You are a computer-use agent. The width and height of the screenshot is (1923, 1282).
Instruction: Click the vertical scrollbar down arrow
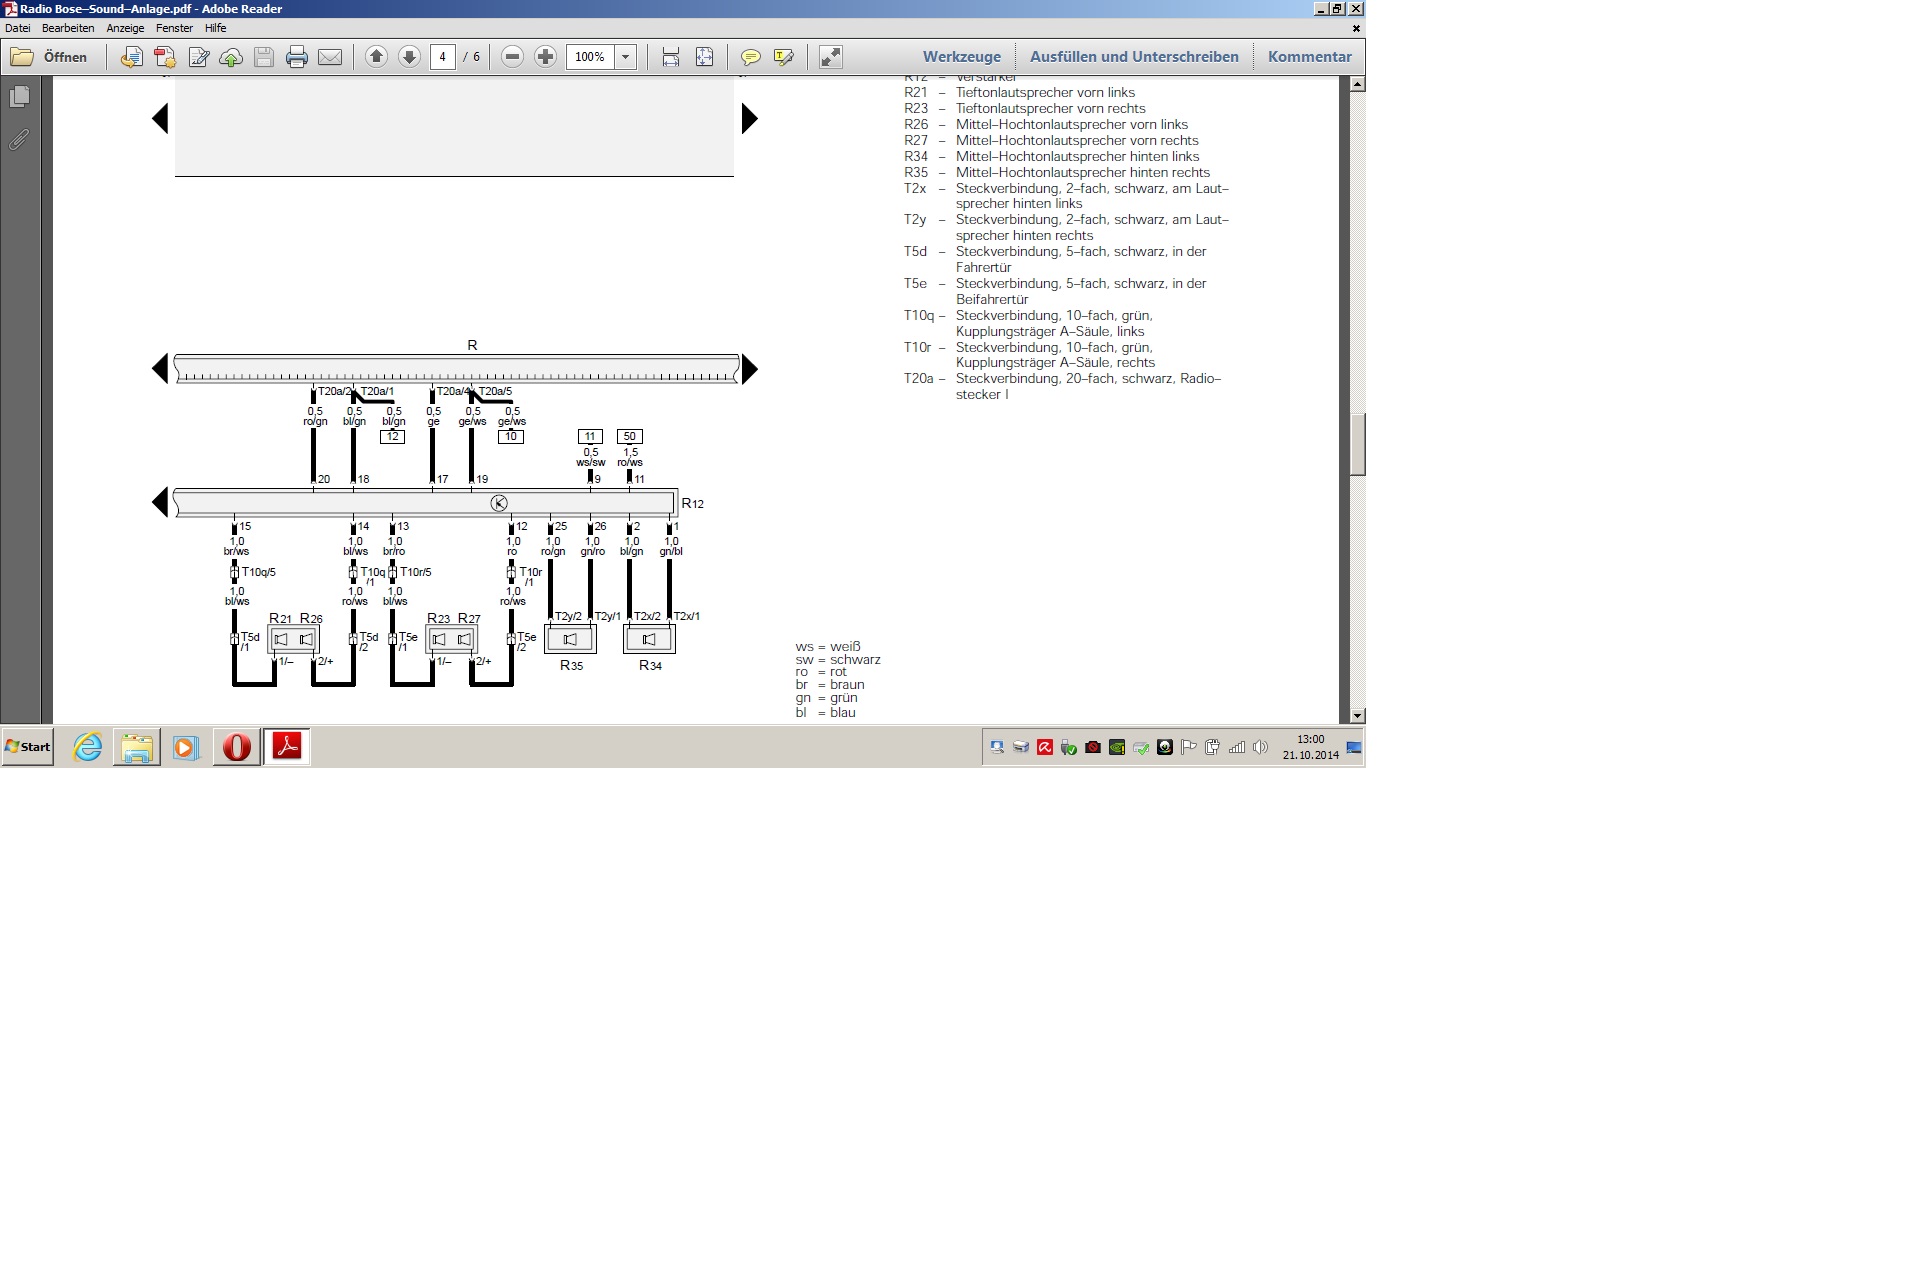(x=1357, y=715)
